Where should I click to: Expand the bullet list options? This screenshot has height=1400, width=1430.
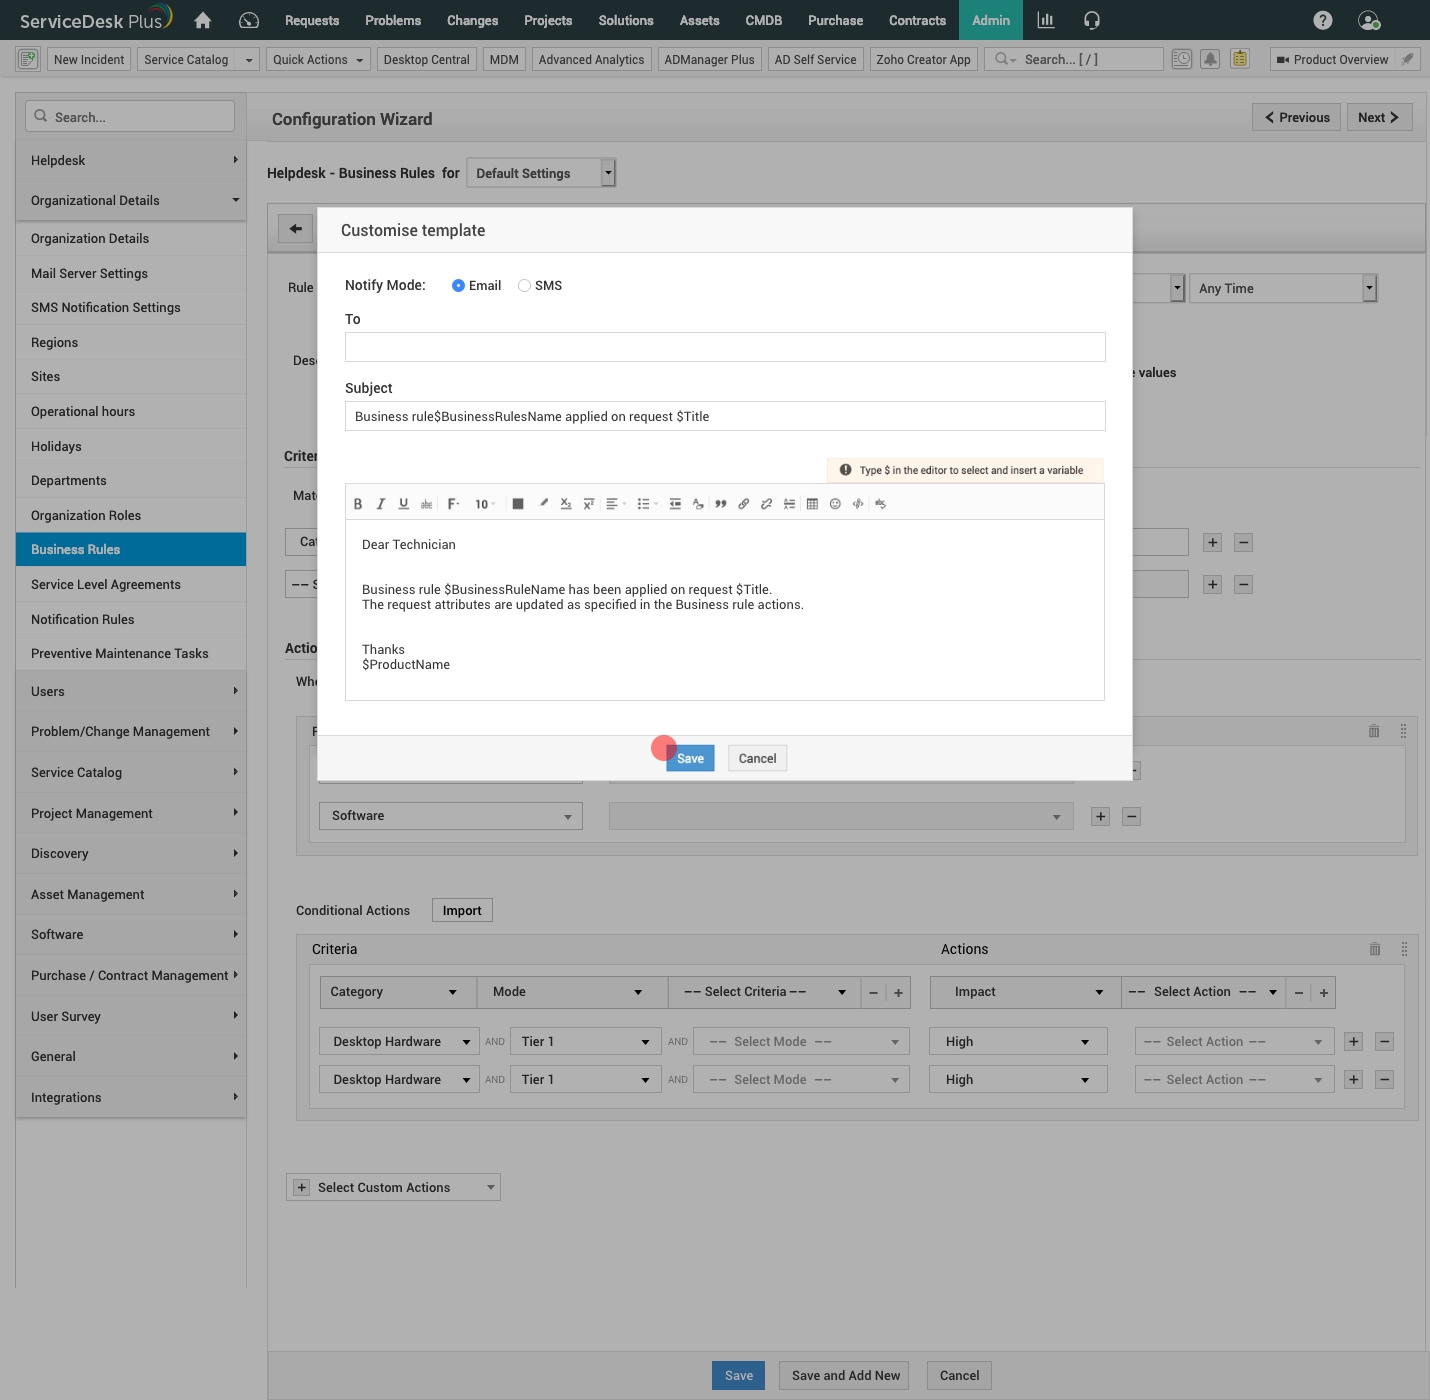(647, 504)
